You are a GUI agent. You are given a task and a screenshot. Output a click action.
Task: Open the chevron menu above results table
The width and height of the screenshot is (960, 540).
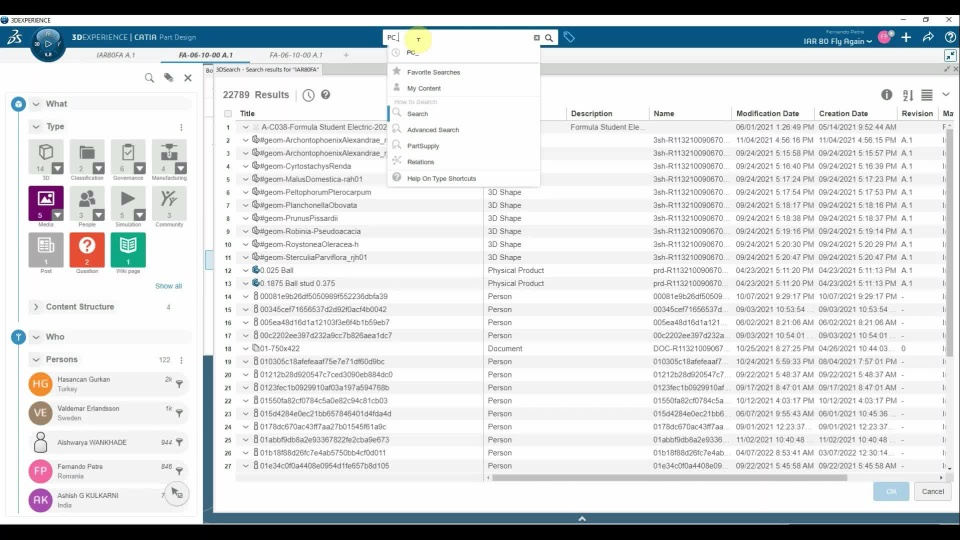946,94
